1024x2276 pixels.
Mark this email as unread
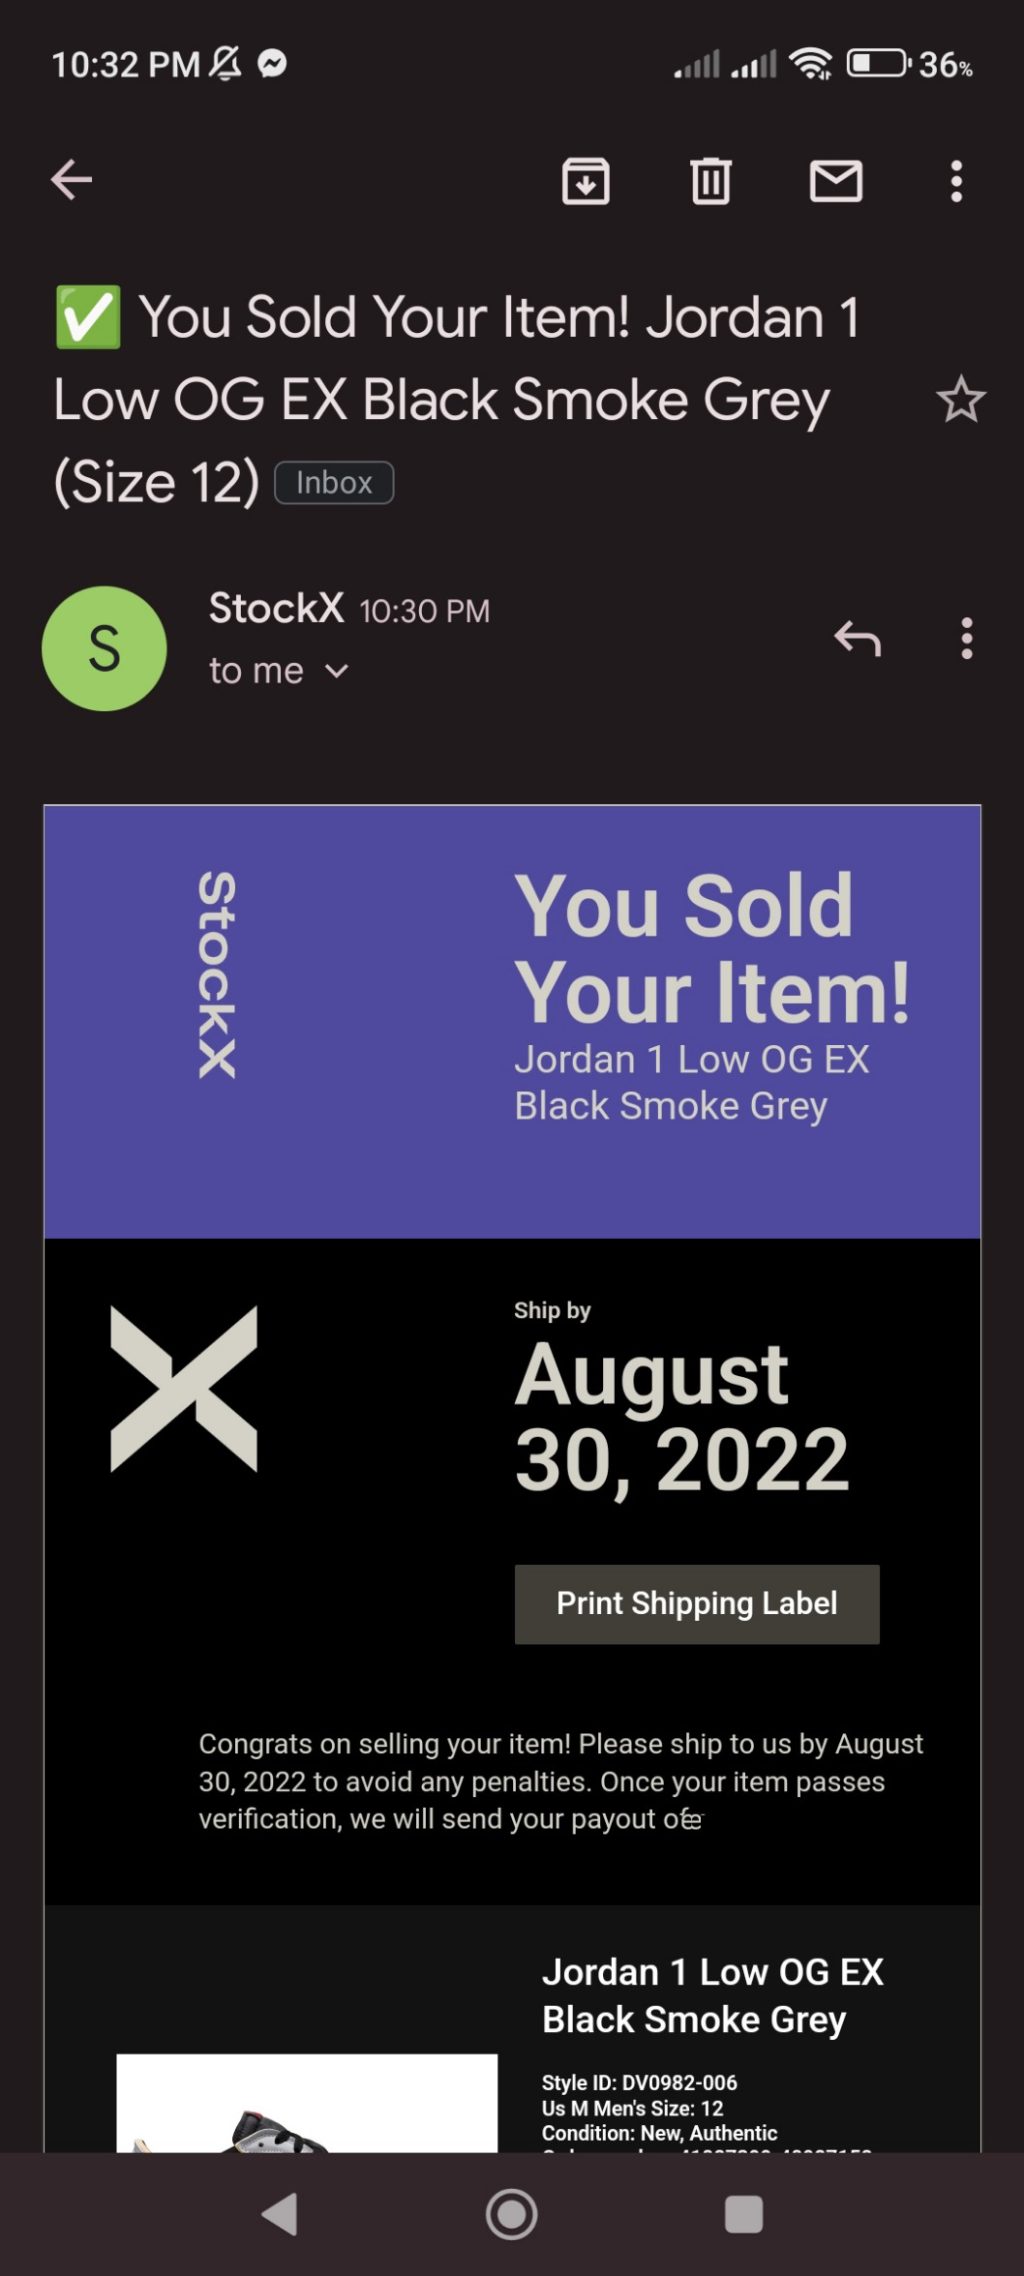(x=836, y=181)
